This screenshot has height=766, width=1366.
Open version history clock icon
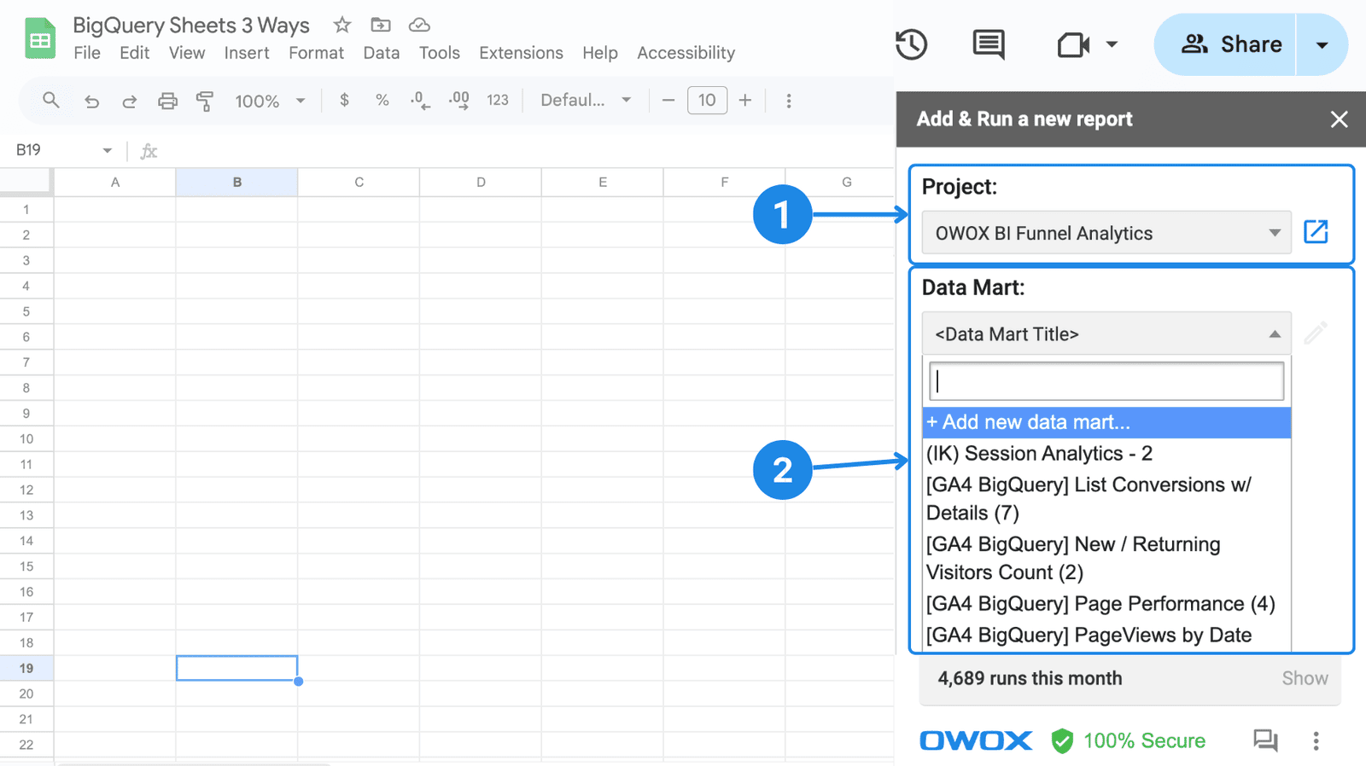(x=911, y=44)
